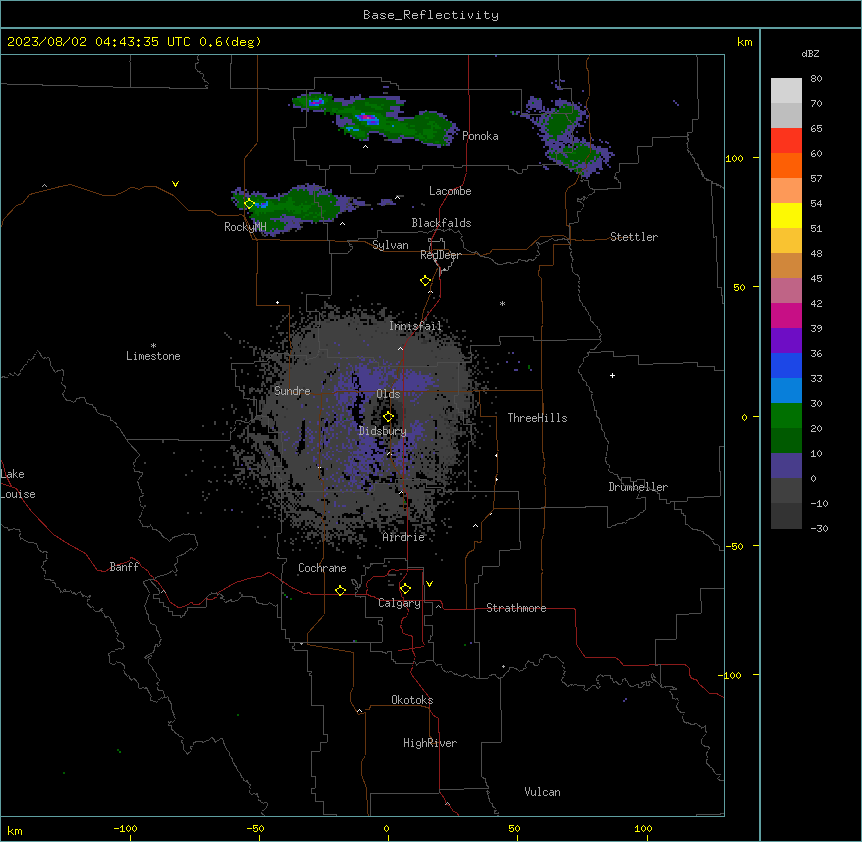
Task: Click the Lacombe city label
Action: click(x=450, y=191)
